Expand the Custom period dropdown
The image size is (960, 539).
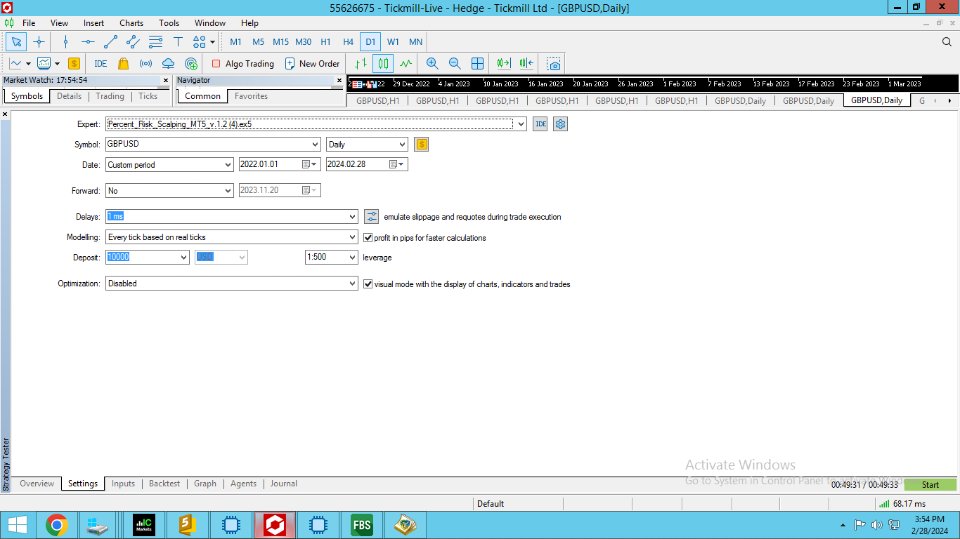click(x=228, y=165)
